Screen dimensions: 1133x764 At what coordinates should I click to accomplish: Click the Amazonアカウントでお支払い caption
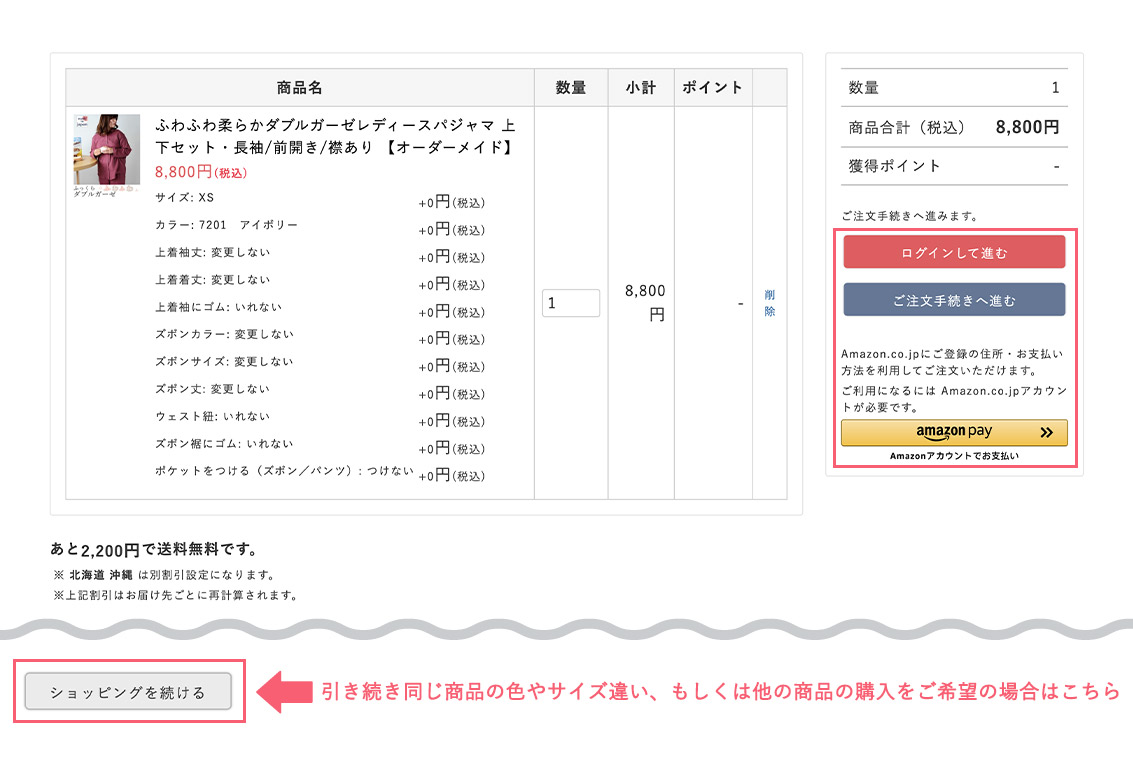(x=954, y=456)
